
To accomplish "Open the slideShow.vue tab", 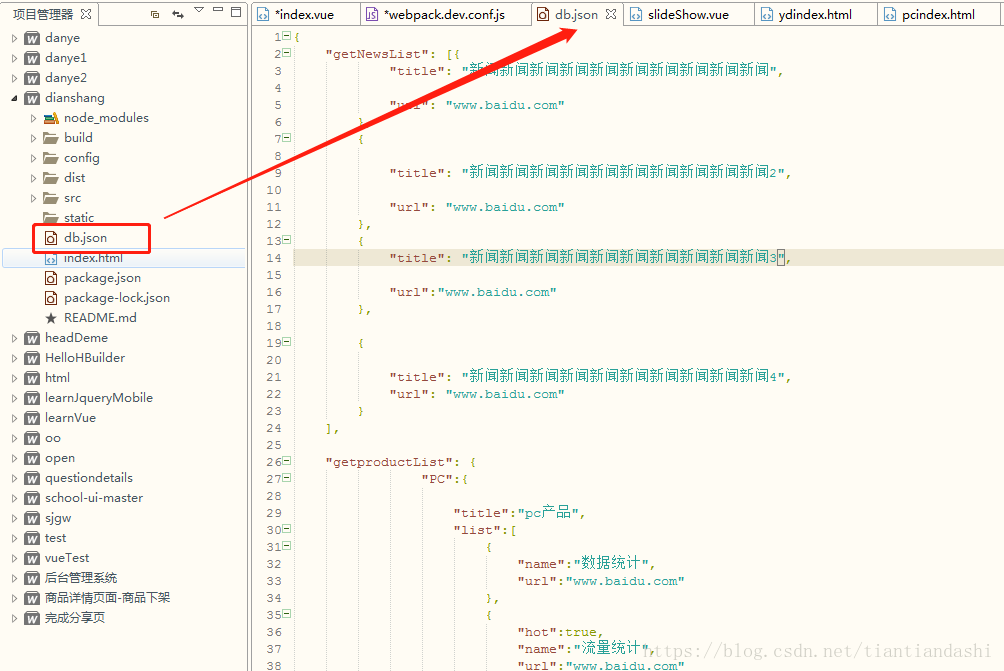I will [688, 14].
